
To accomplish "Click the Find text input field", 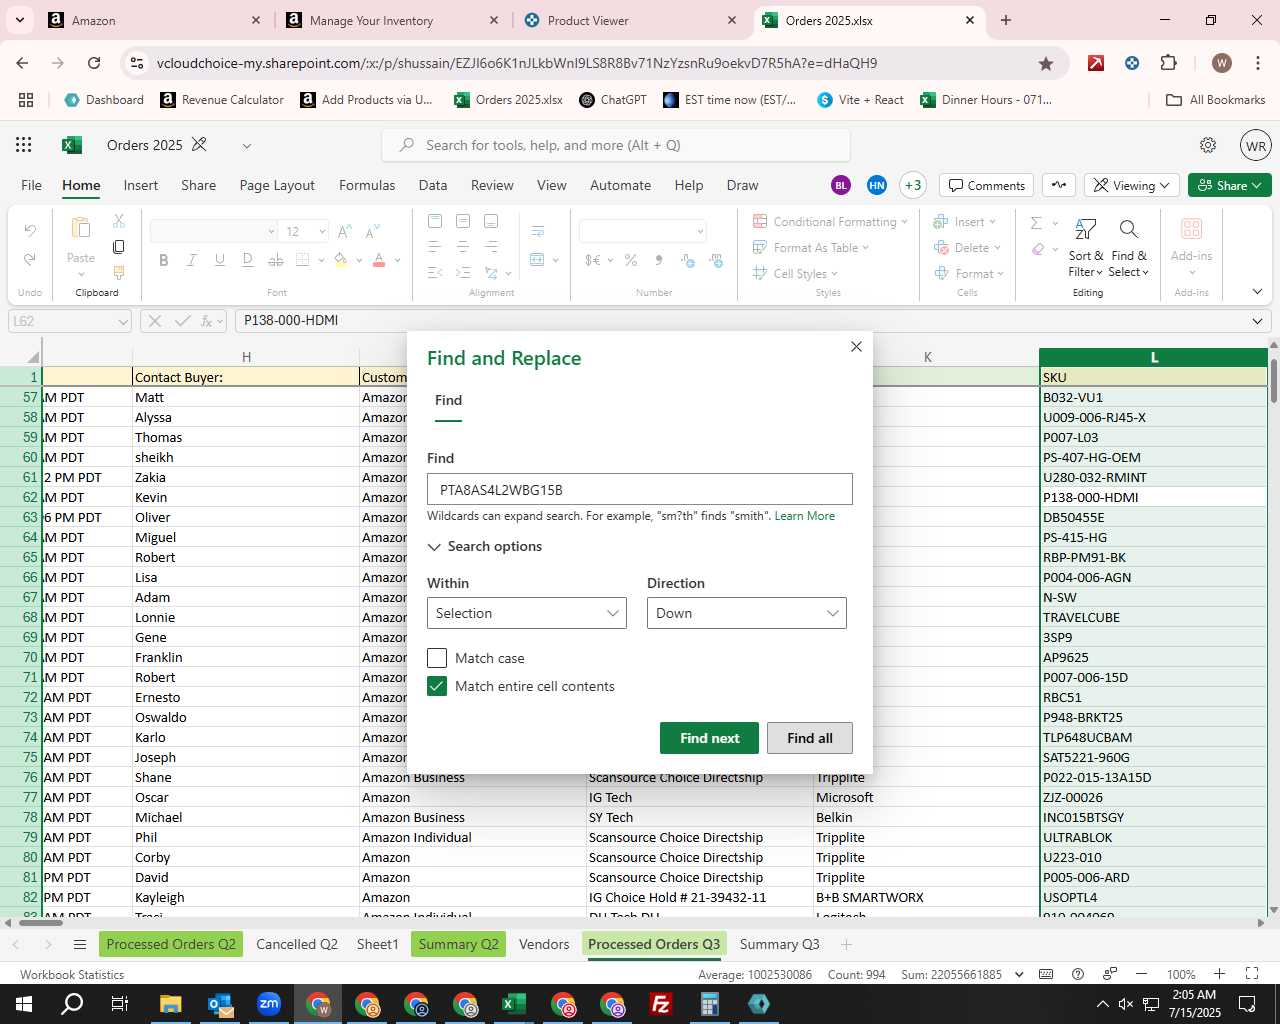I will (640, 489).
